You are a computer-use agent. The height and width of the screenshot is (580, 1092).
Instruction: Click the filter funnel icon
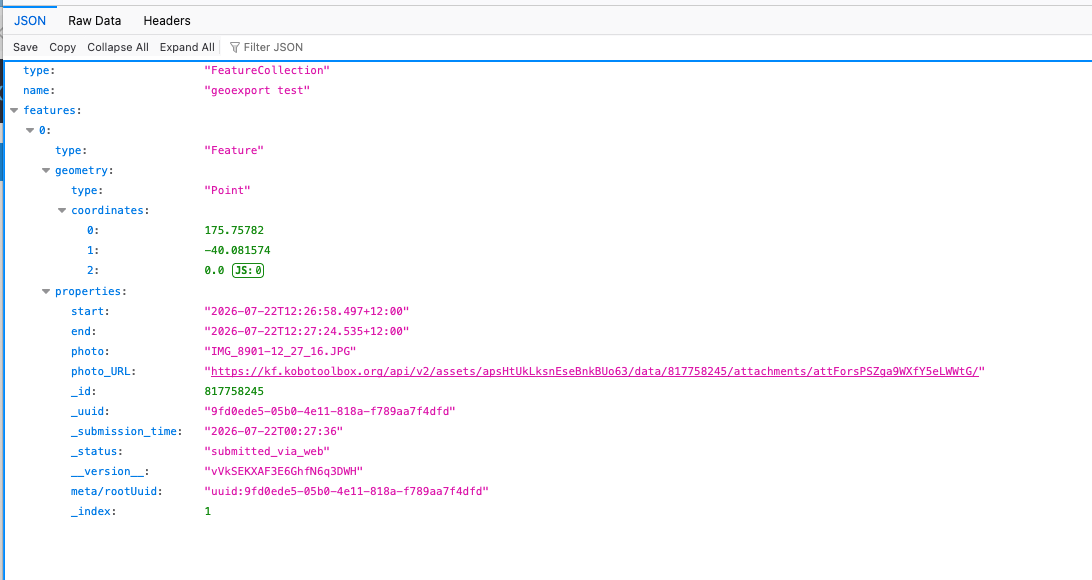point(235,47)
